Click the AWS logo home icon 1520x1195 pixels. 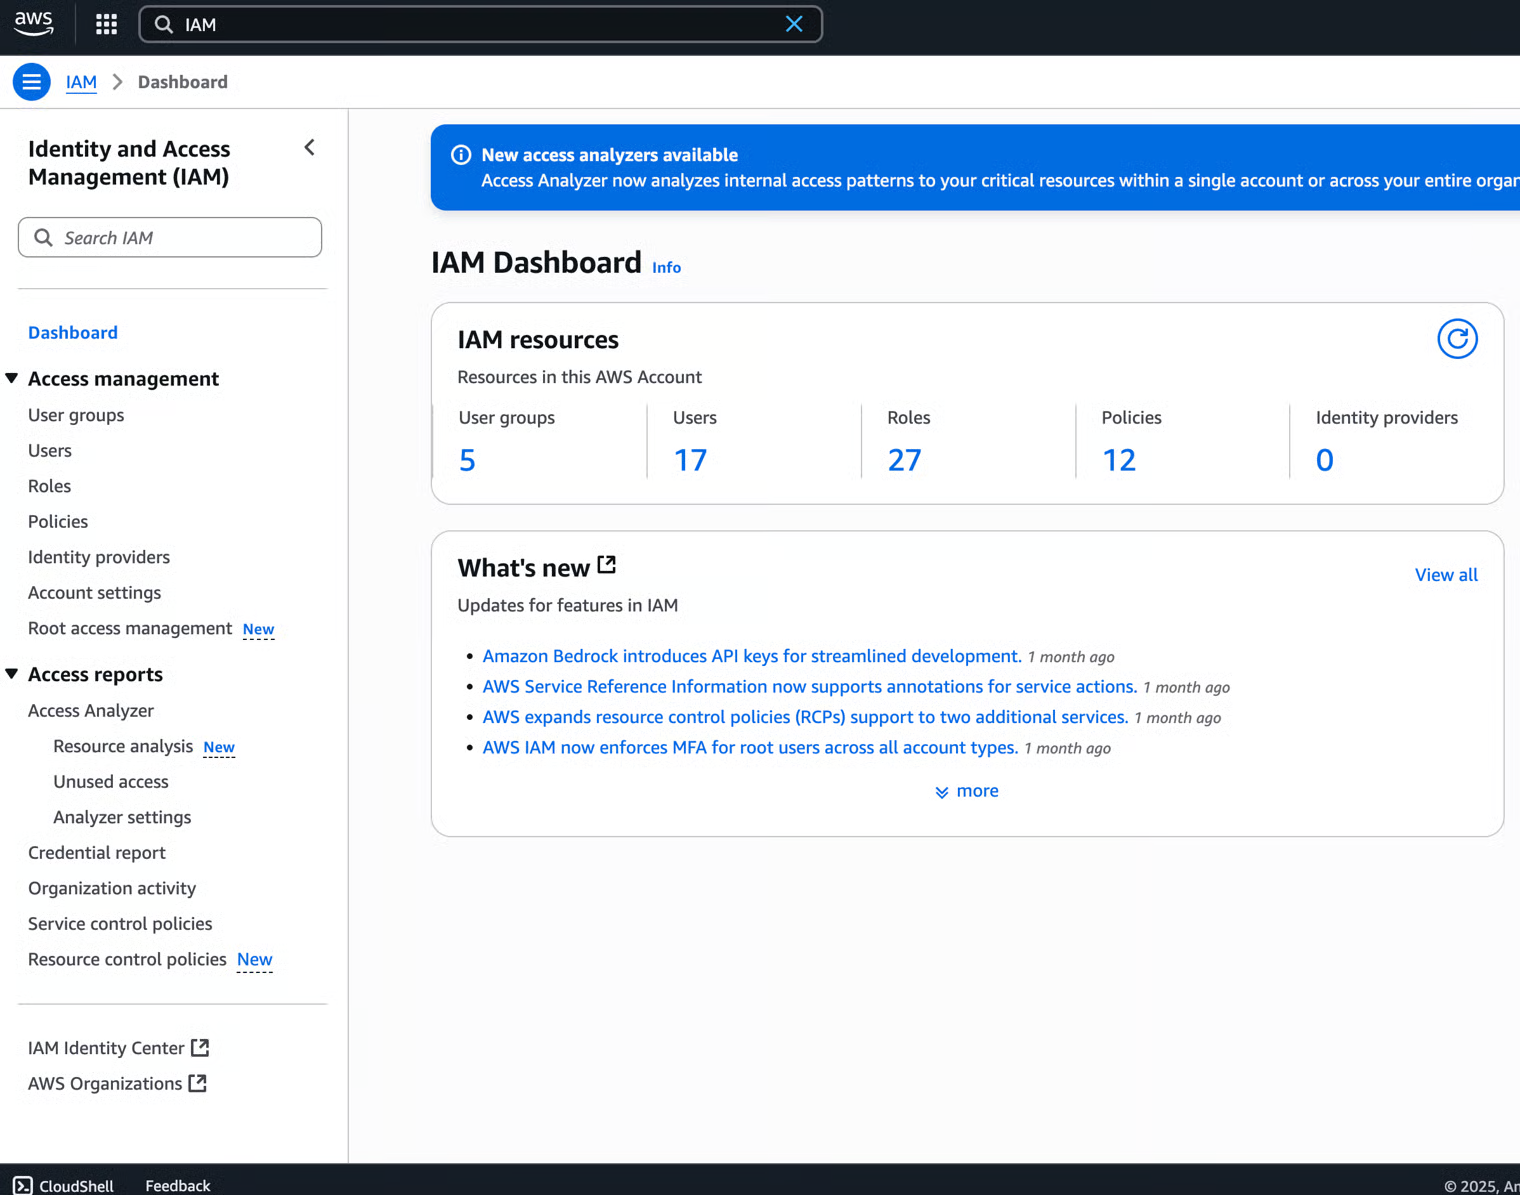[34, 24]
